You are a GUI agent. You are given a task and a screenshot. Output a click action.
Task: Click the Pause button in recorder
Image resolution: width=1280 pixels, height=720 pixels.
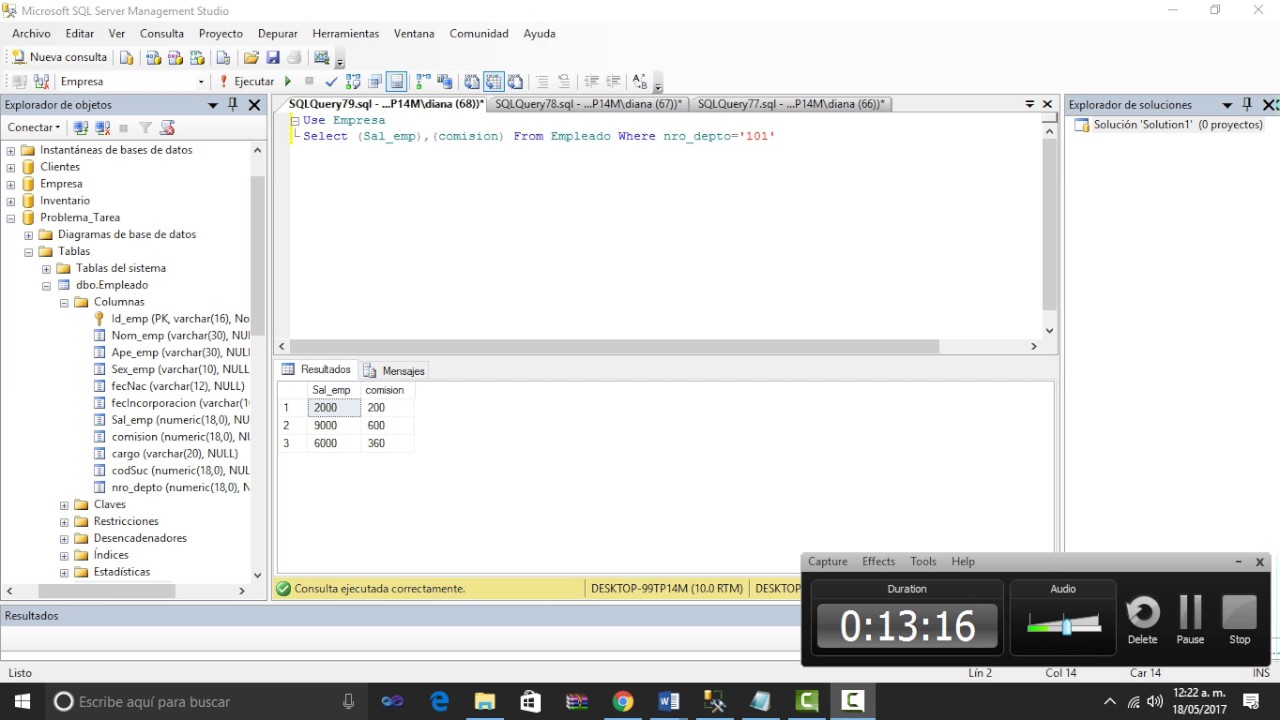1190,620
